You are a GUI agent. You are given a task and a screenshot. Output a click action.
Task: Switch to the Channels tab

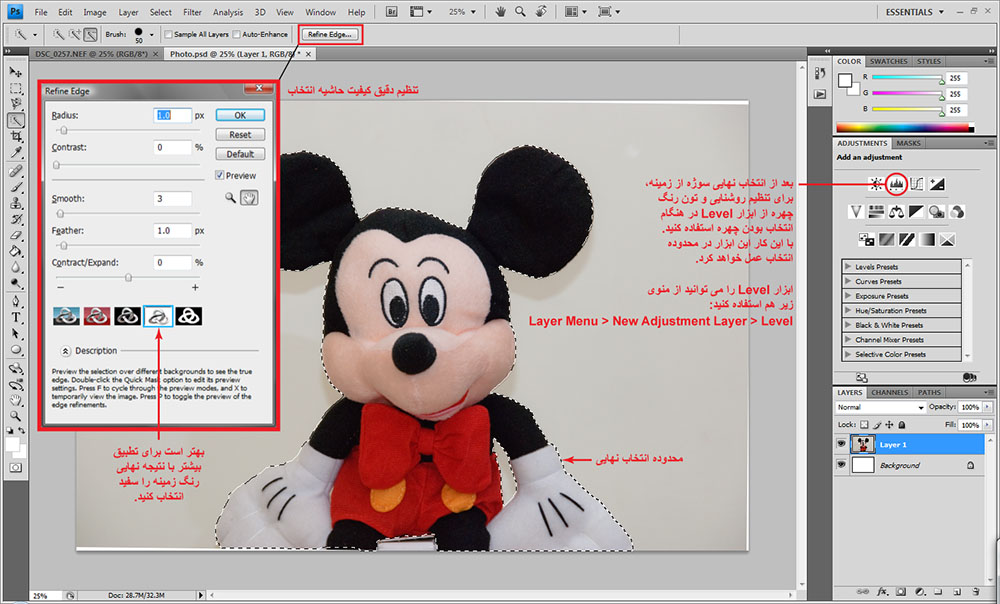(x=889, y=392)
